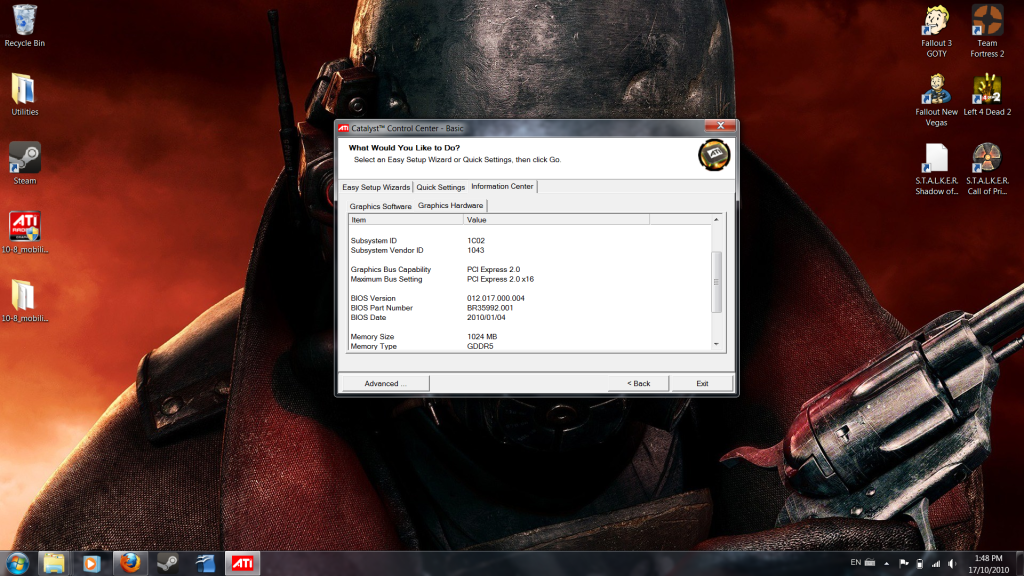Open the blue window app on taskbar

tap(205, 563)
